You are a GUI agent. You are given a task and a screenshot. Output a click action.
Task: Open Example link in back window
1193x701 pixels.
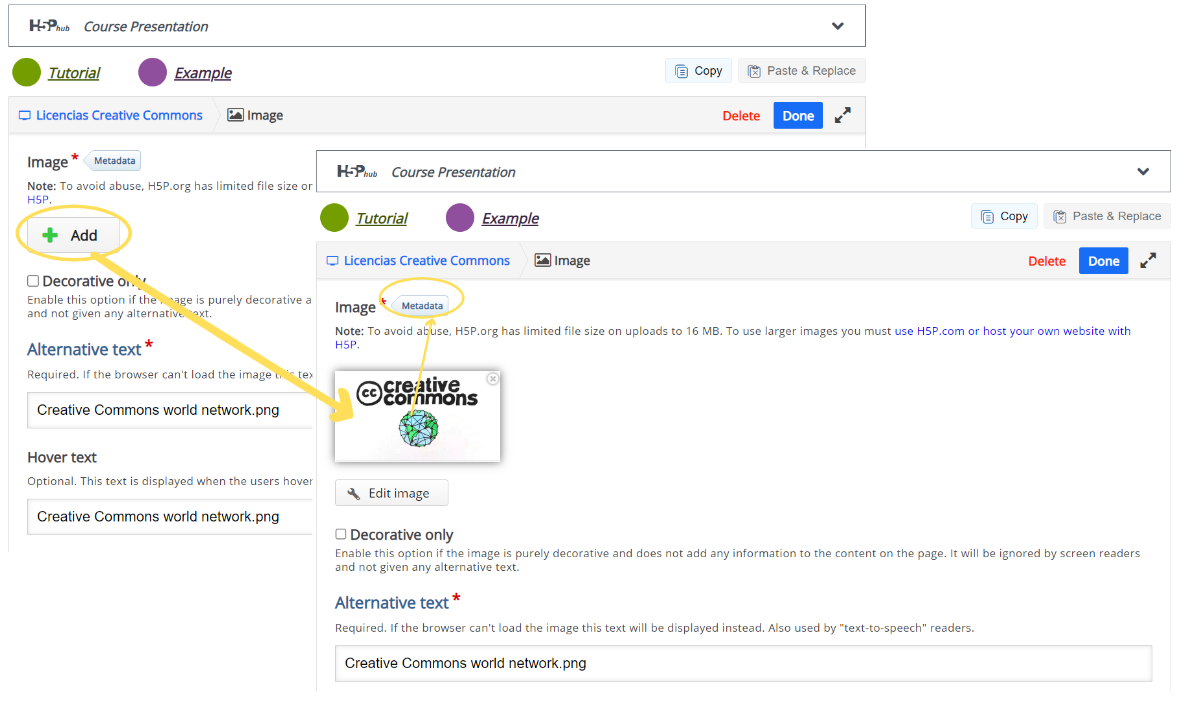tap(202, 73)
